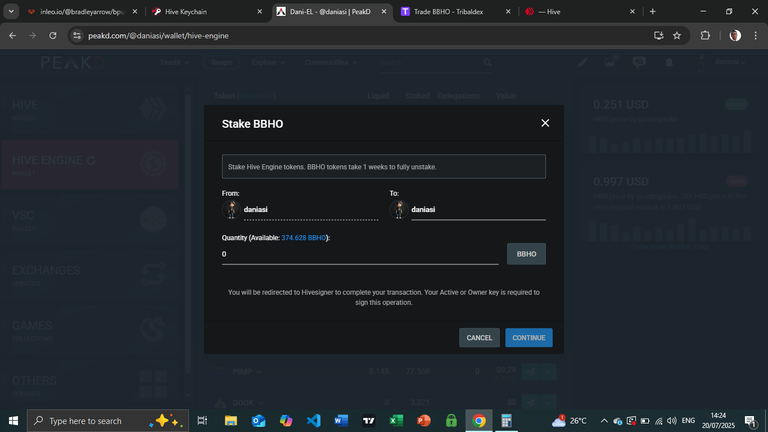The image size is (768, 432).
Task: Close the Stake BBHO dialog with X
Action: click(x=545, y=123)
